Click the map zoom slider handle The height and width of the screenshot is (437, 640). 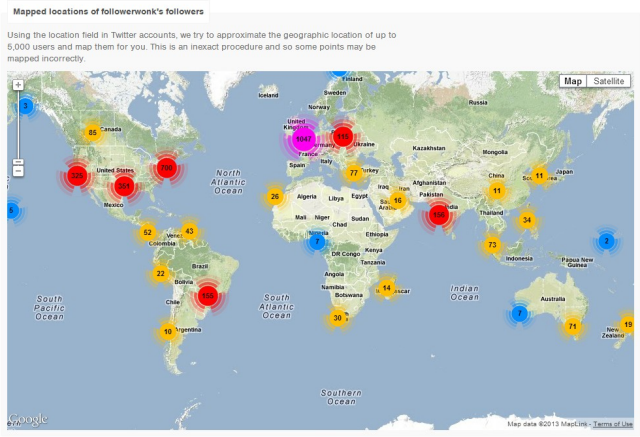18,162
